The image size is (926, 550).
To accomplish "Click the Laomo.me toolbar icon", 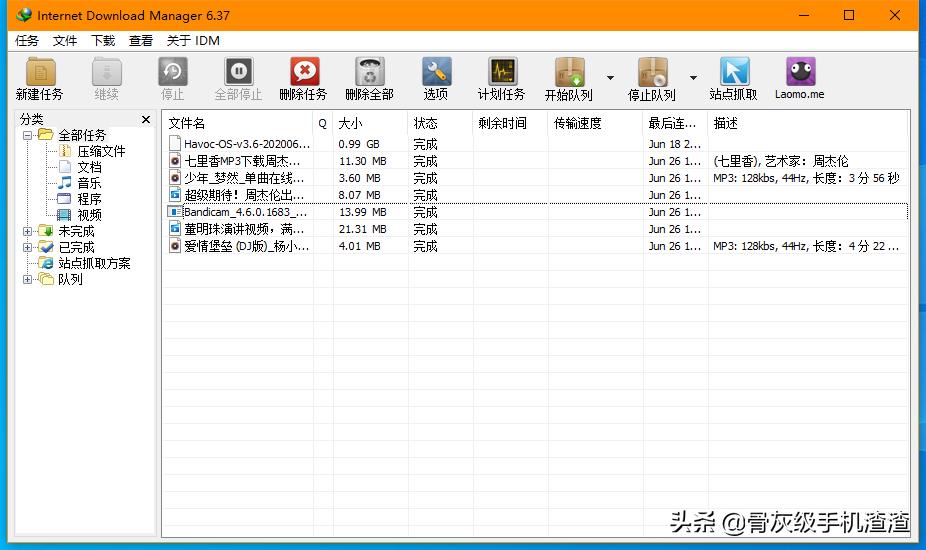I will click(x=801, y=72).
